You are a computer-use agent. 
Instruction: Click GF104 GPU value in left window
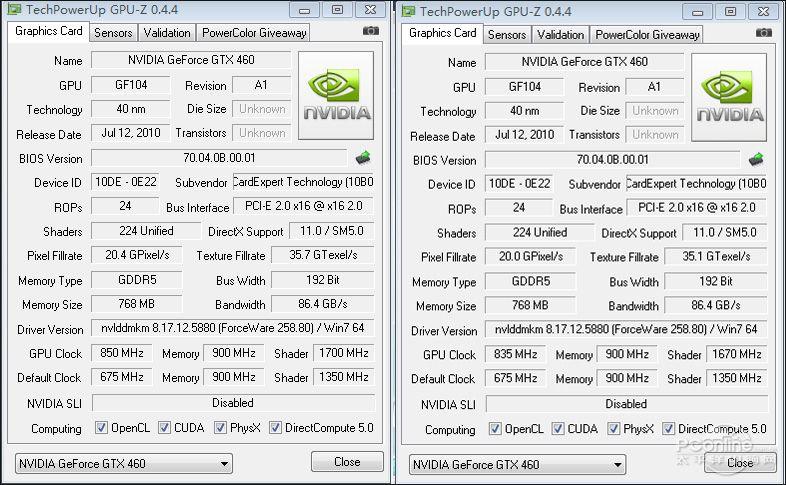pyautogui.click(x=131, y=85)
